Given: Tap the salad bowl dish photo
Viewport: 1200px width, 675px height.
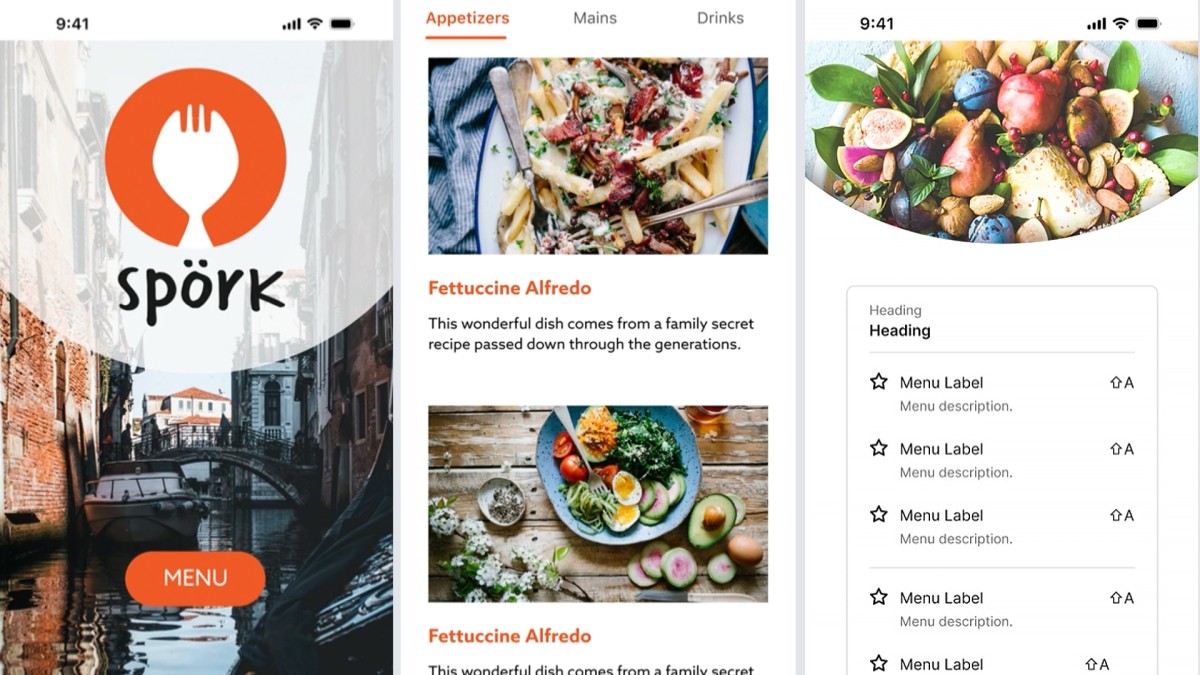Looking at the screenshot, I should [x=598, y=504].
